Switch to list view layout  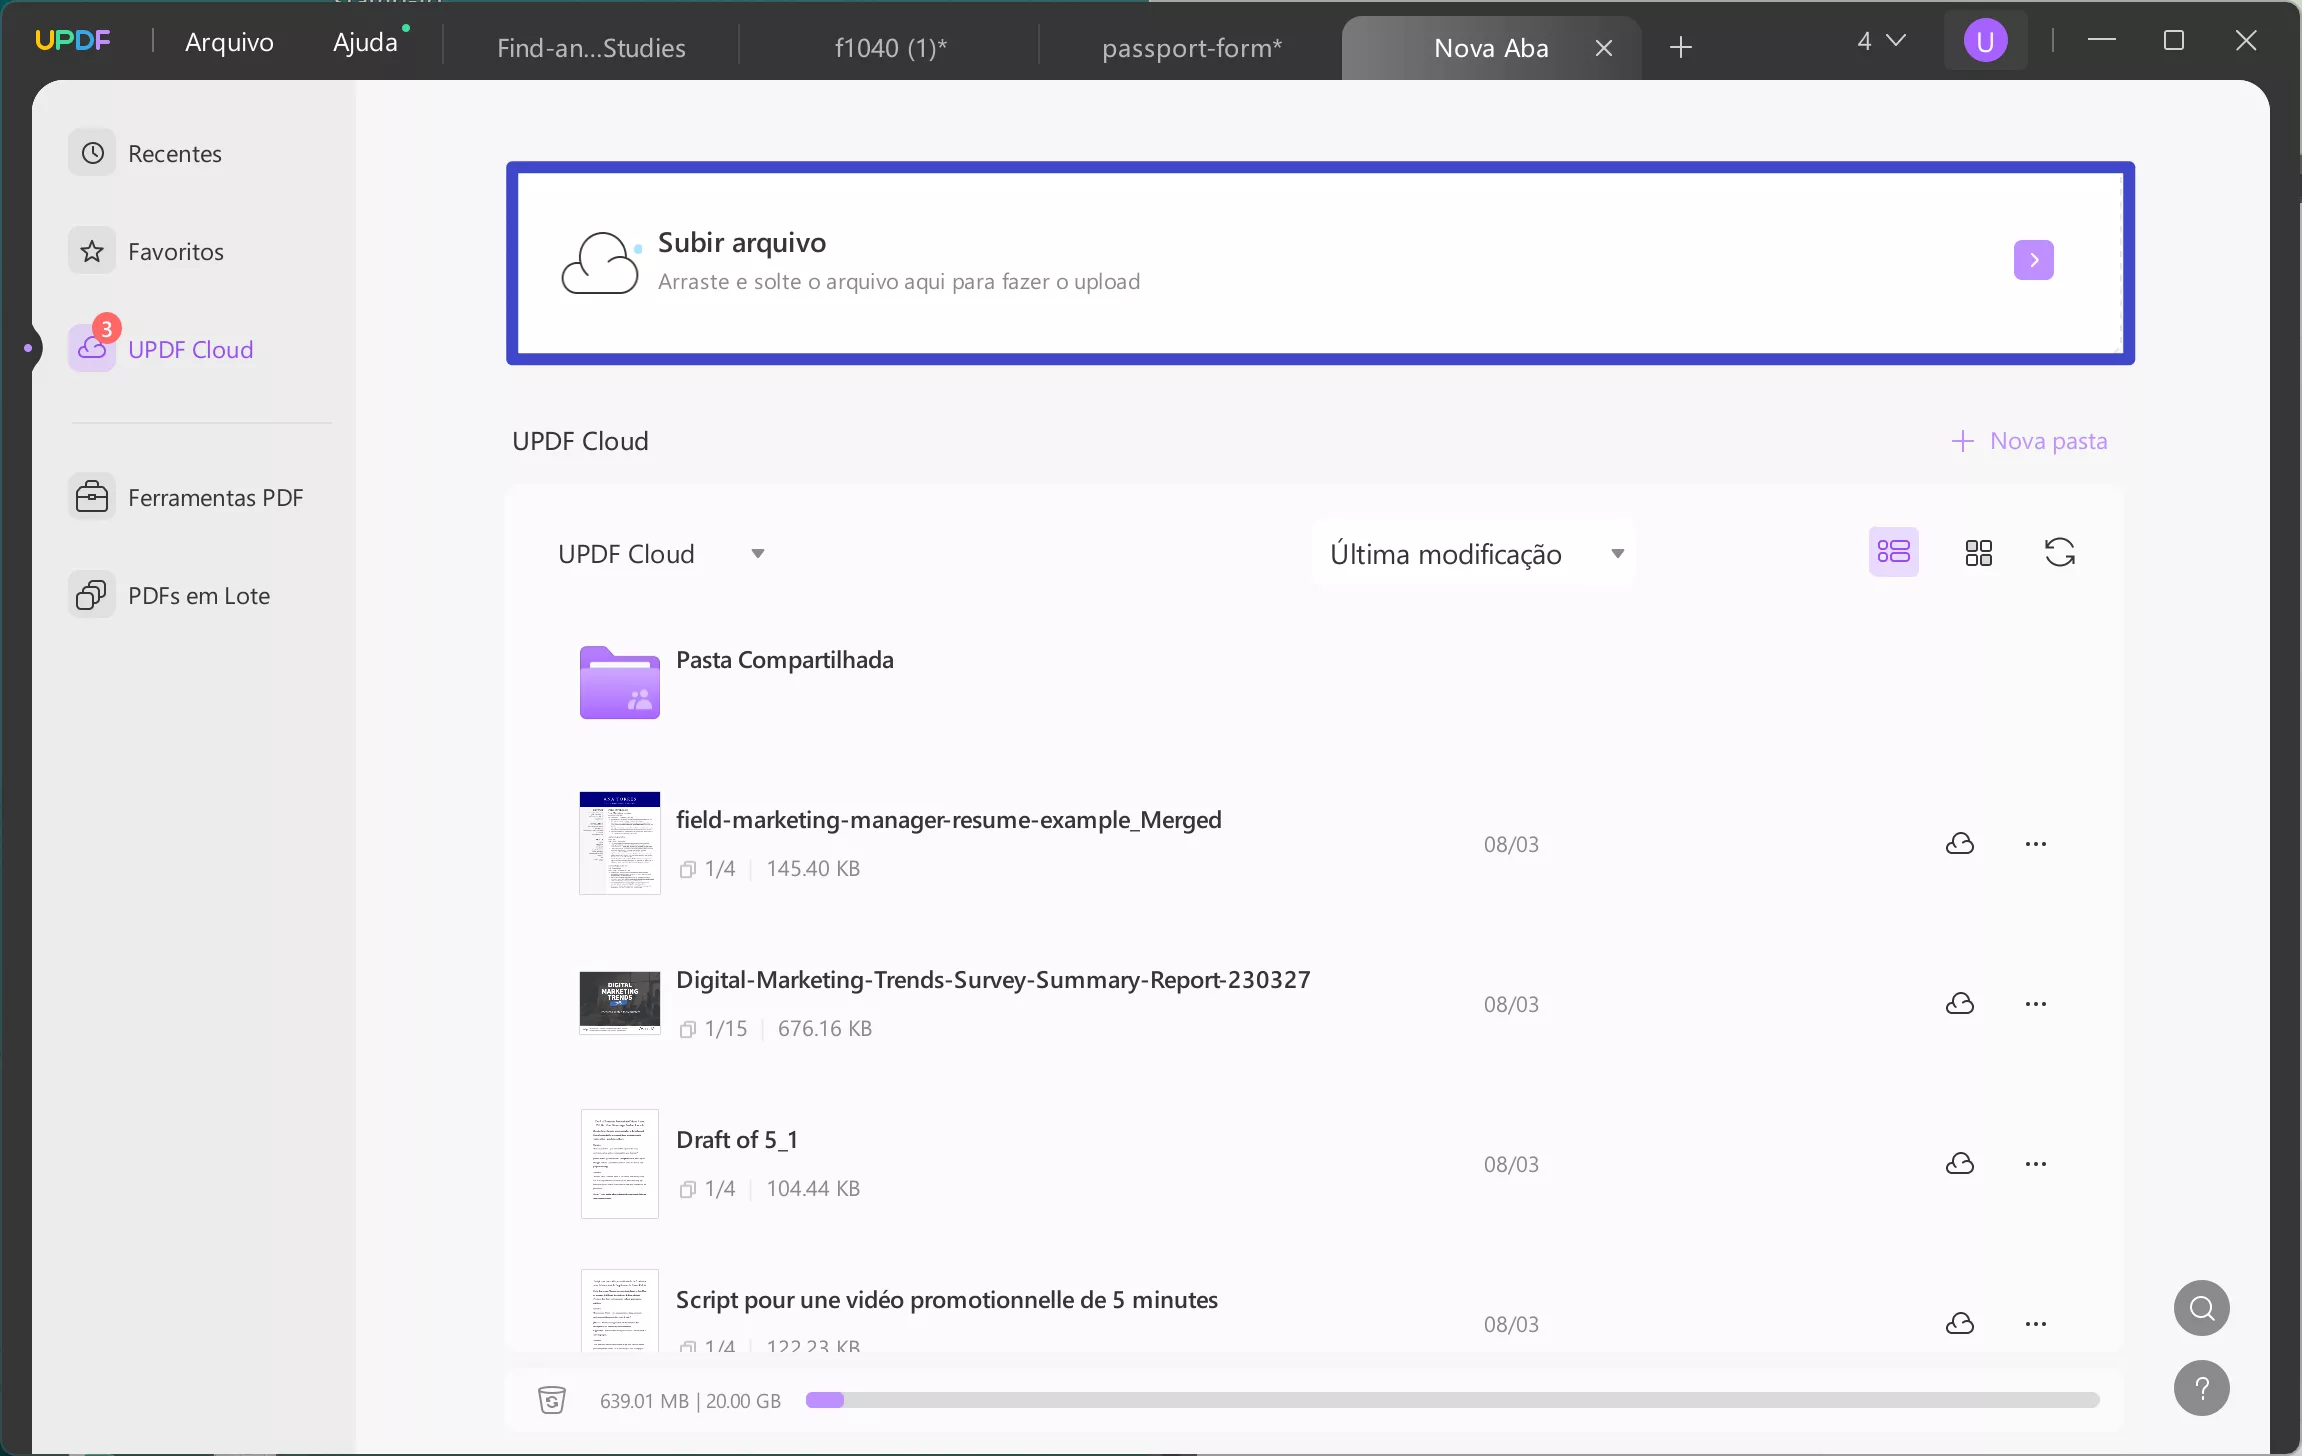pos(1893,552)
